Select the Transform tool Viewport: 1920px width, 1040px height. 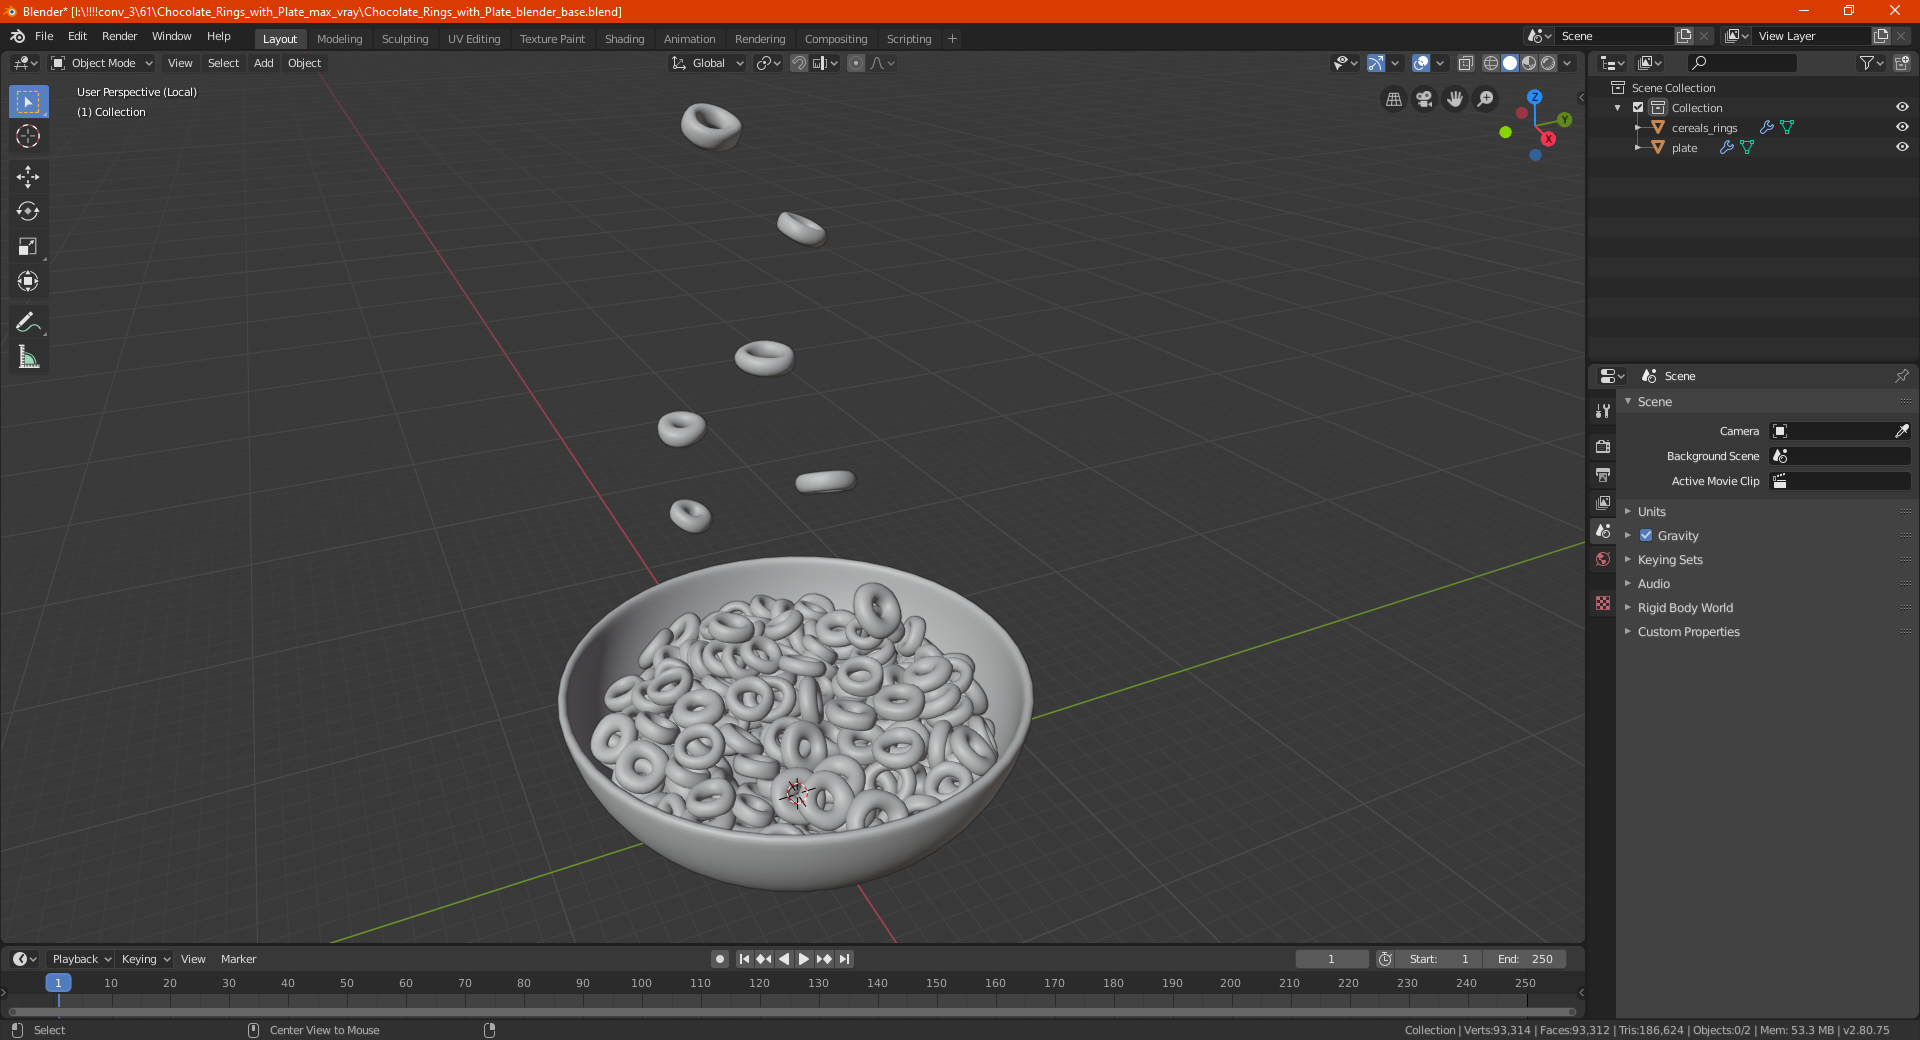[28, 282]
